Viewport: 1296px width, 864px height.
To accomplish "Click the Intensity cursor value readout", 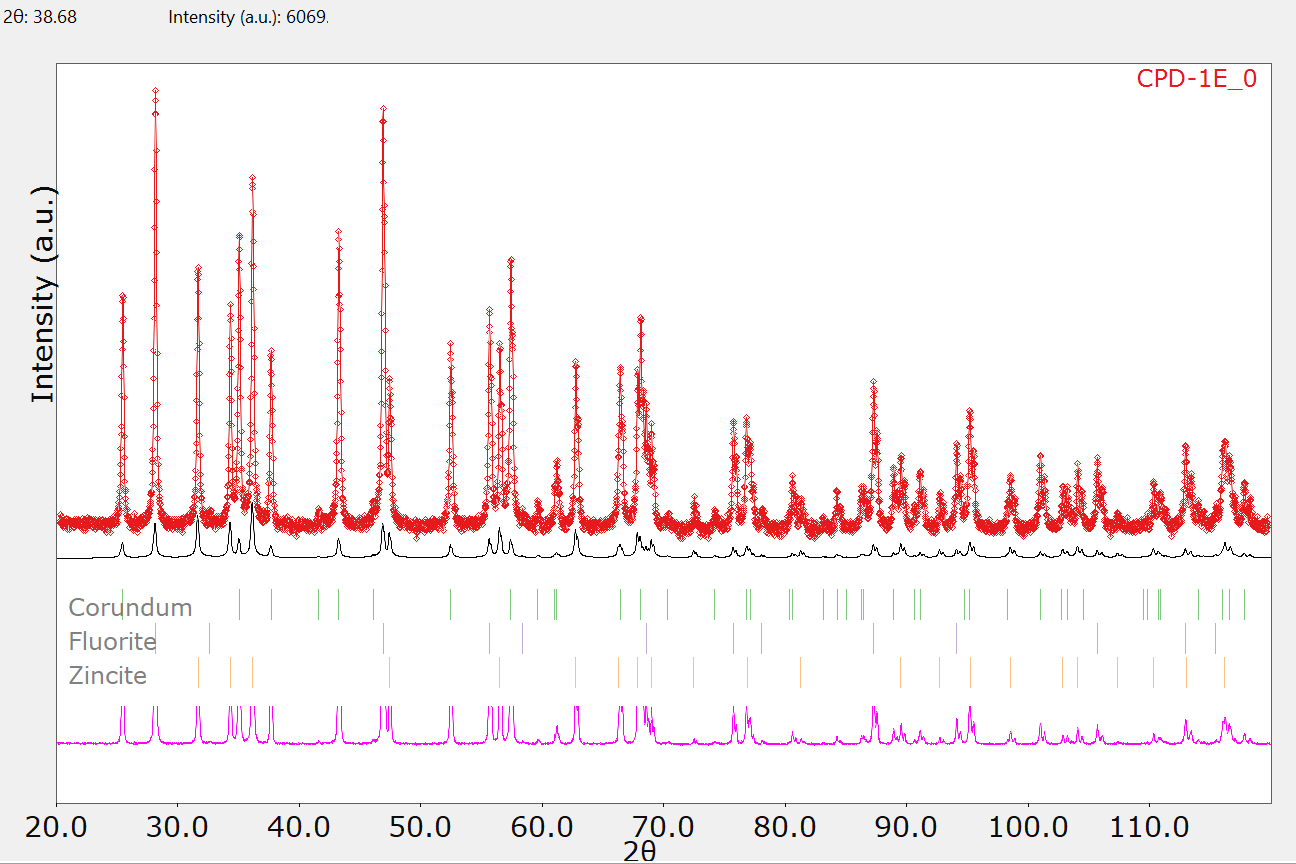I will pyautogui.click(x=248, y=17).
